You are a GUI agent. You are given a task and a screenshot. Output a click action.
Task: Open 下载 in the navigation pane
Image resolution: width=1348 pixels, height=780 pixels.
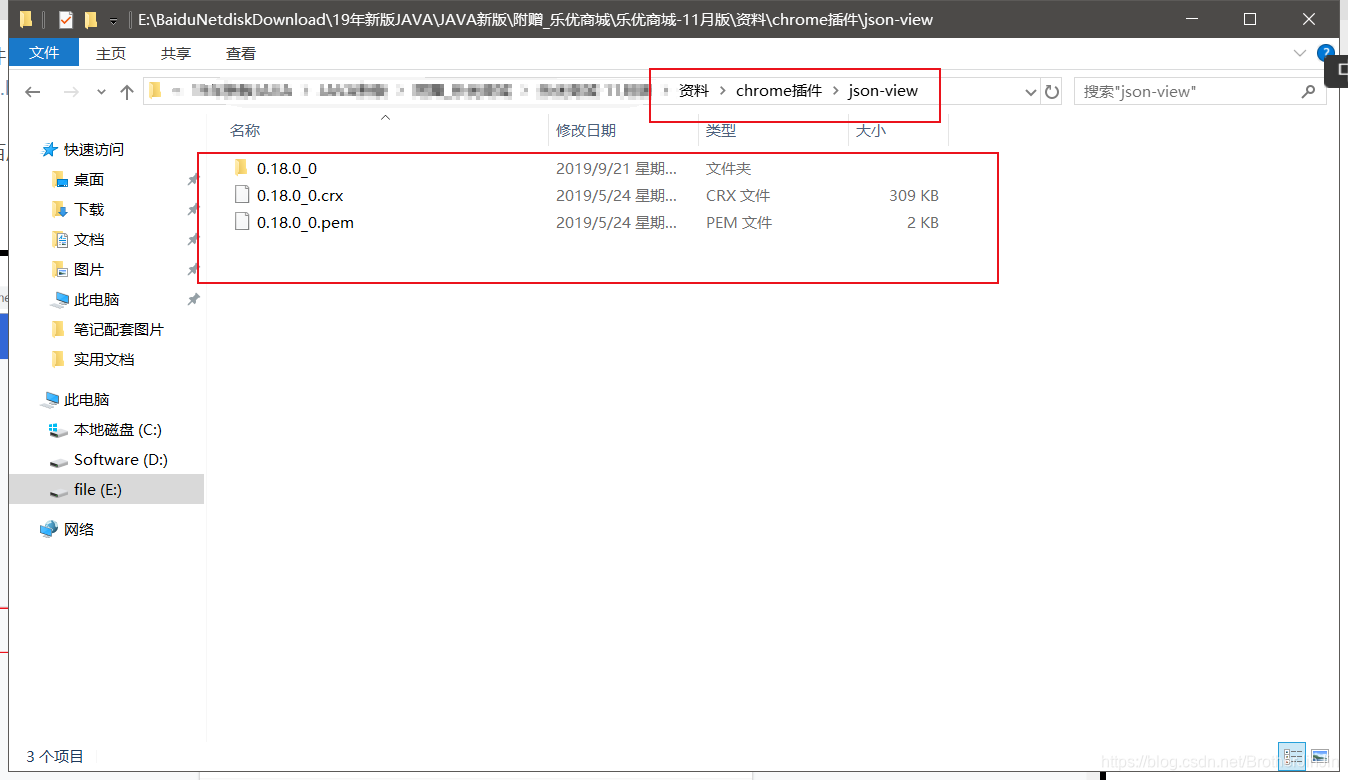[x=89, y=209]
